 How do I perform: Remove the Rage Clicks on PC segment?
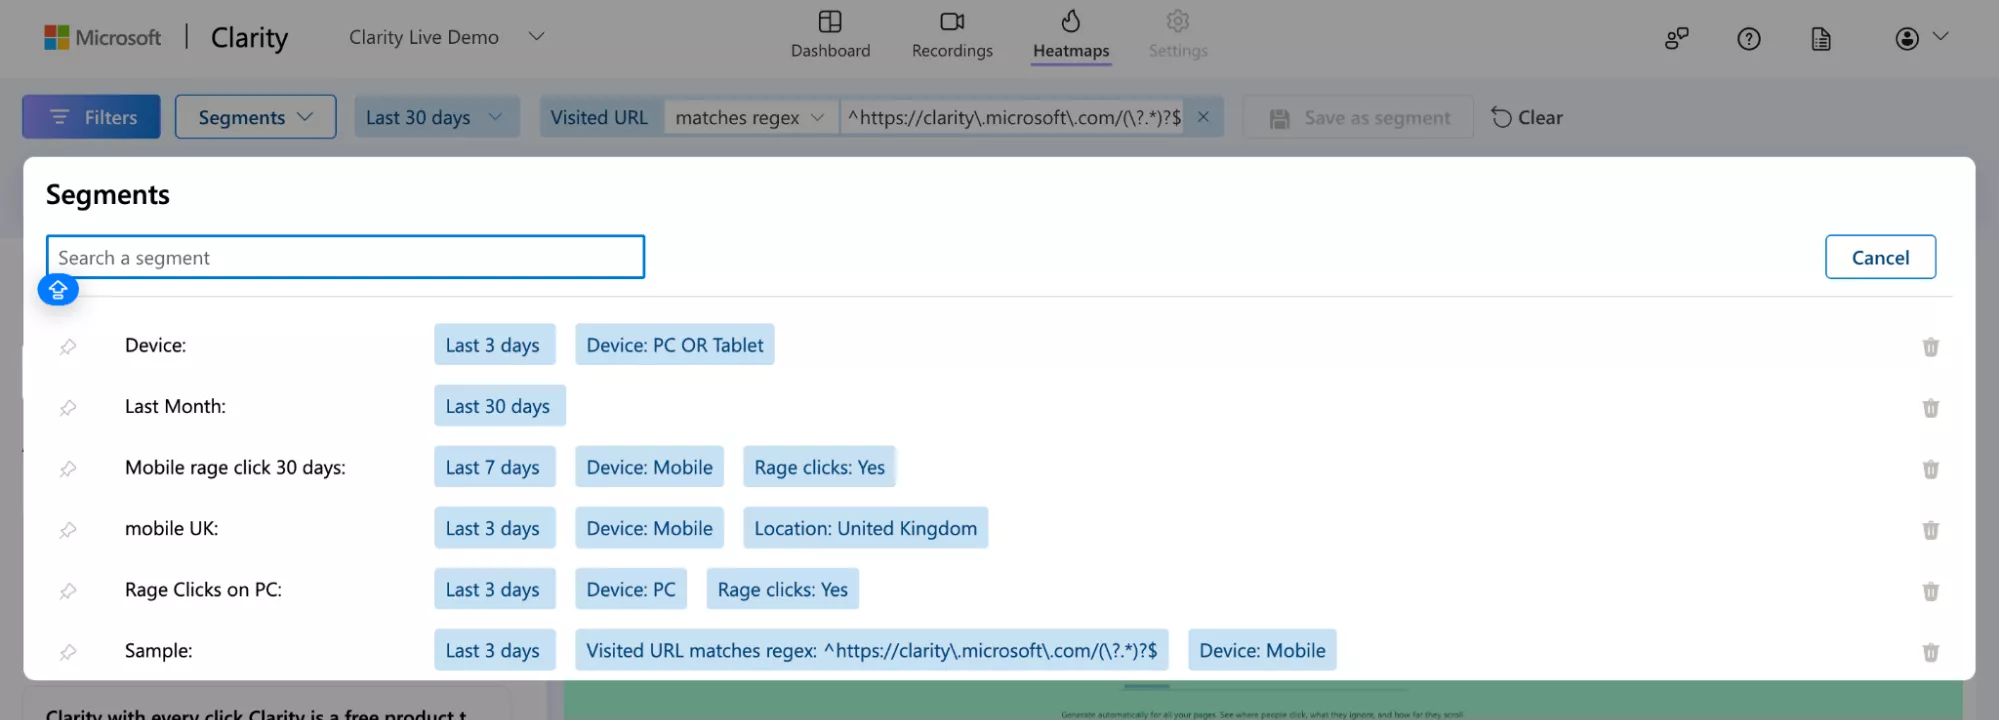(x=1930, y=591)
